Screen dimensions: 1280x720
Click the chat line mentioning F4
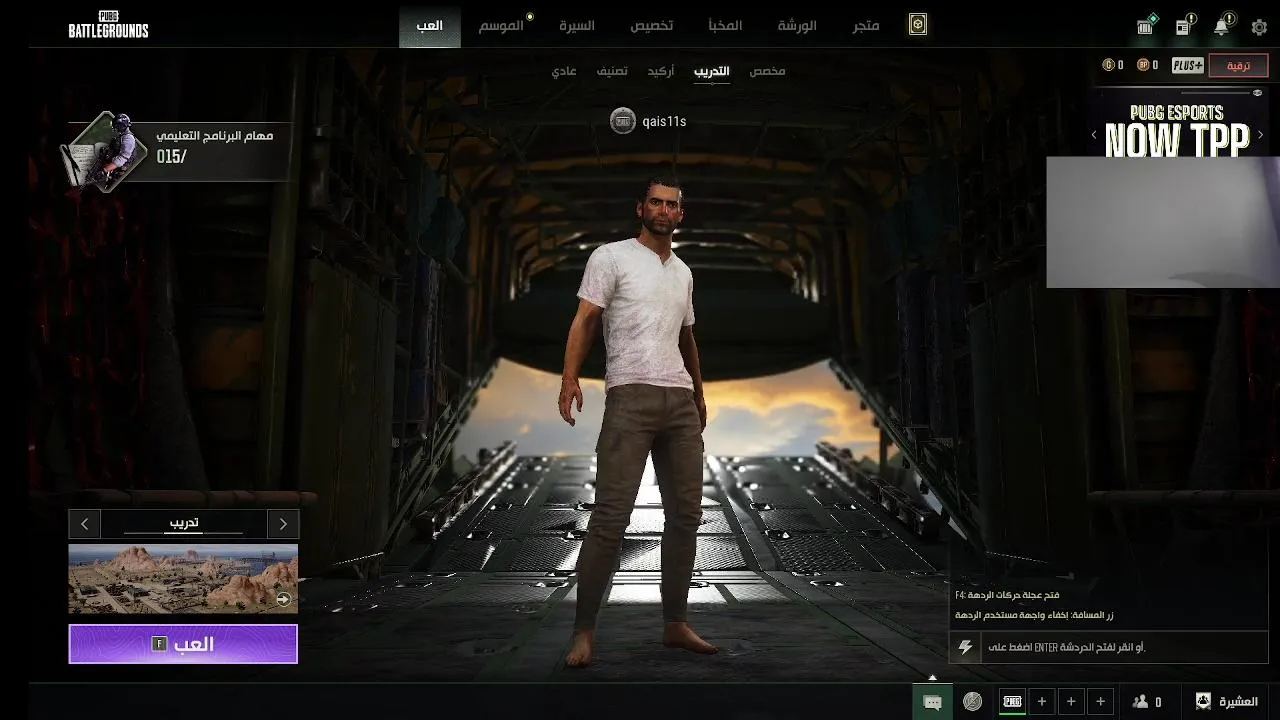pos(1007,595)
